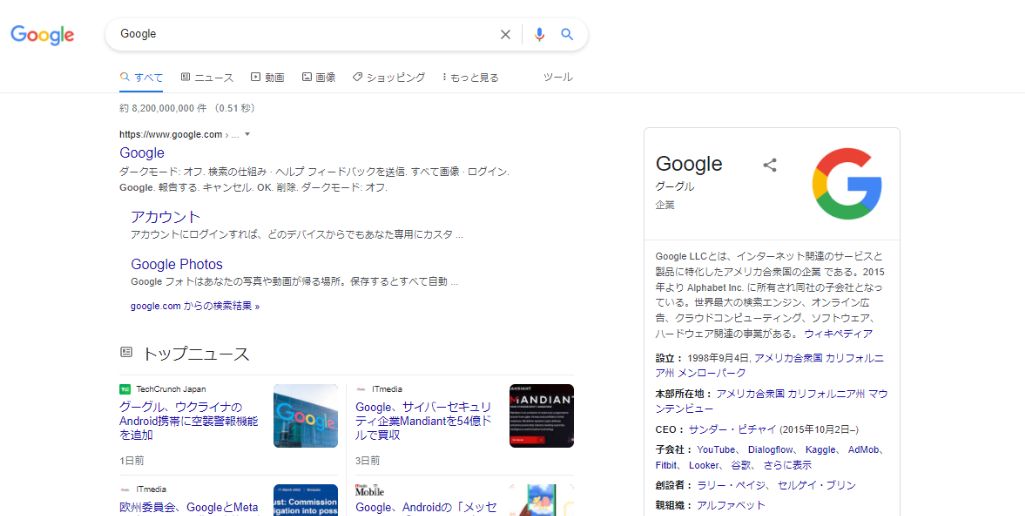Image resolution: width=1025 pixels, height=516 pixels.
Task: Open the Looker subsidiary link
Action: tap(704, 466)
